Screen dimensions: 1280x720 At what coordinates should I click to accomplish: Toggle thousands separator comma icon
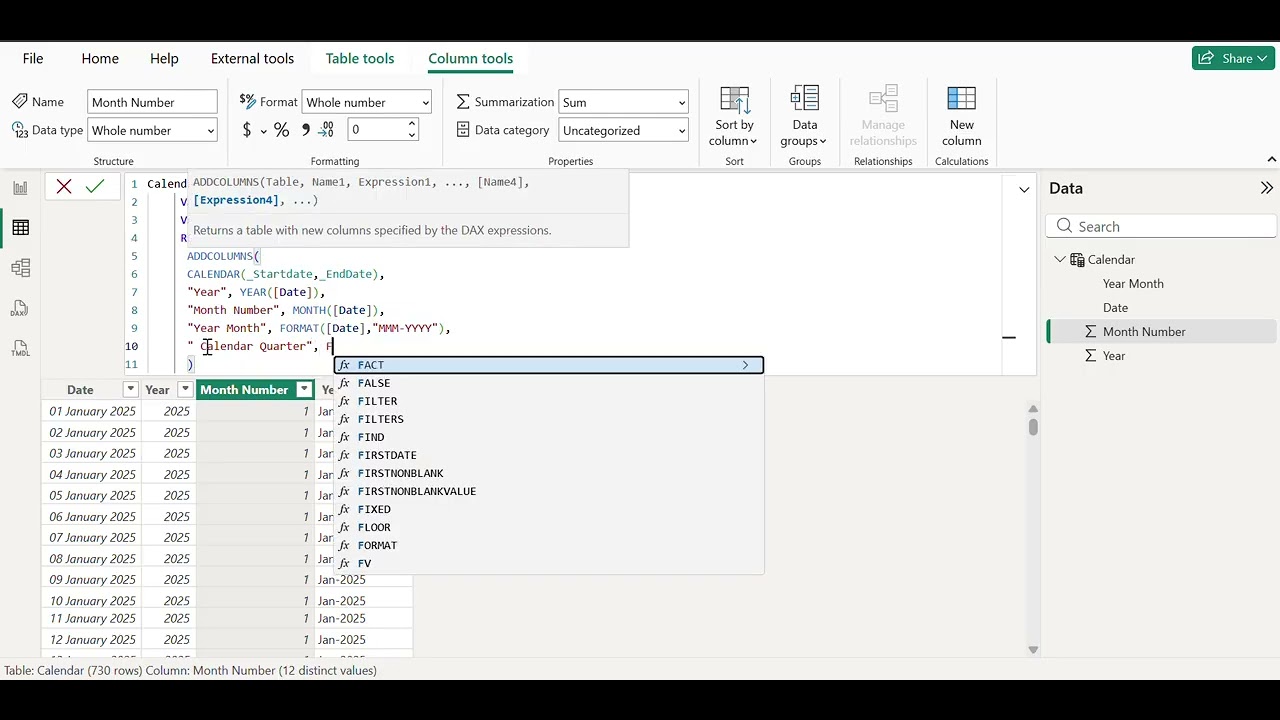click(305, 130)
